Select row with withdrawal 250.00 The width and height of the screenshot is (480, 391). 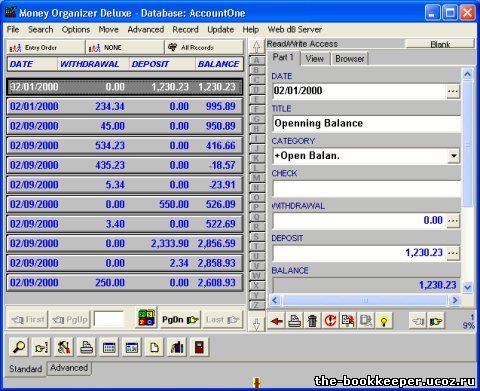pos(124,283)
